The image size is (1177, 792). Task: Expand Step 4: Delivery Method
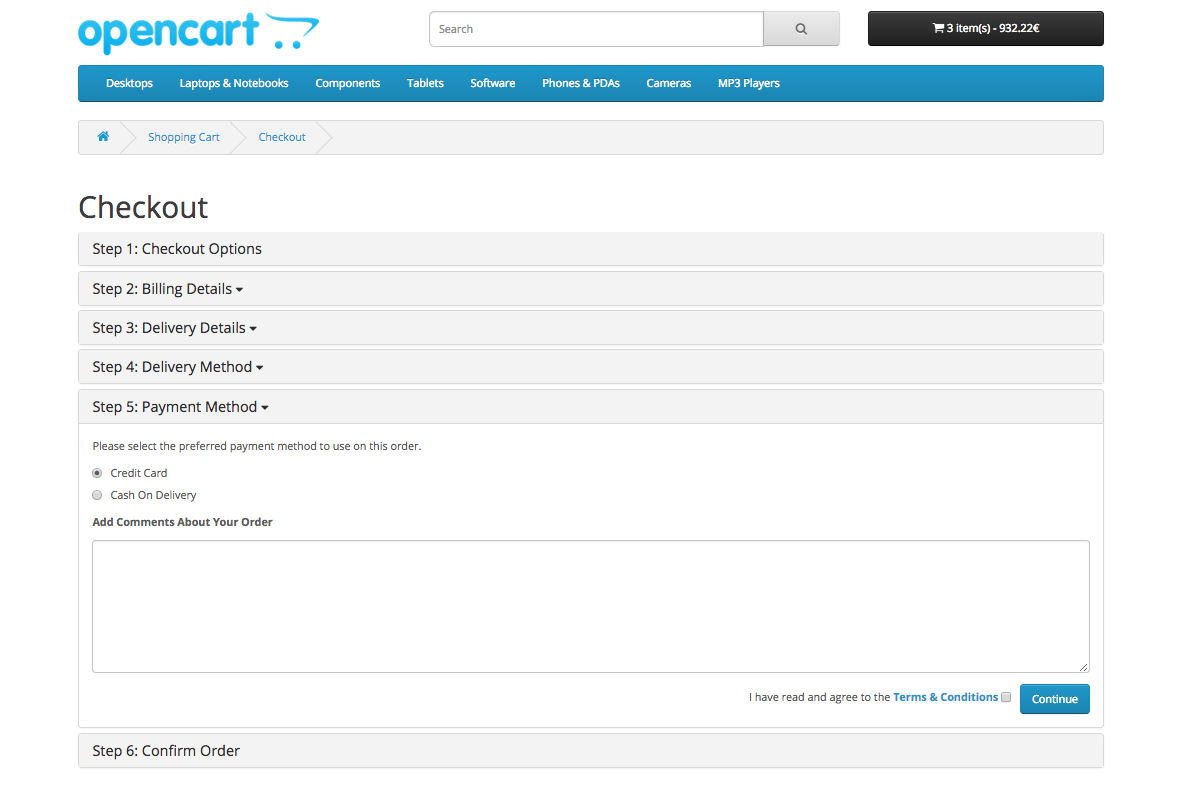click(177, 367)
